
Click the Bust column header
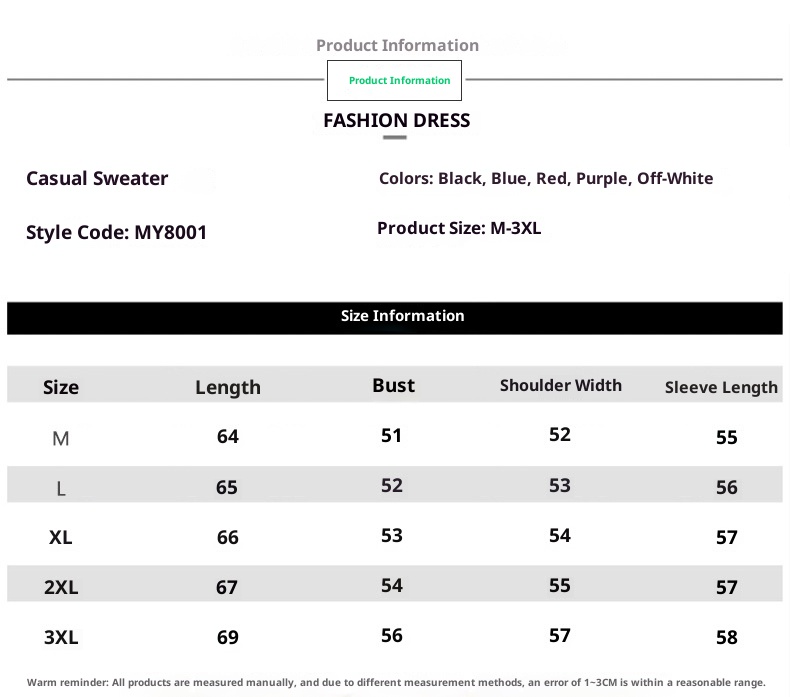tap(393, 385)
